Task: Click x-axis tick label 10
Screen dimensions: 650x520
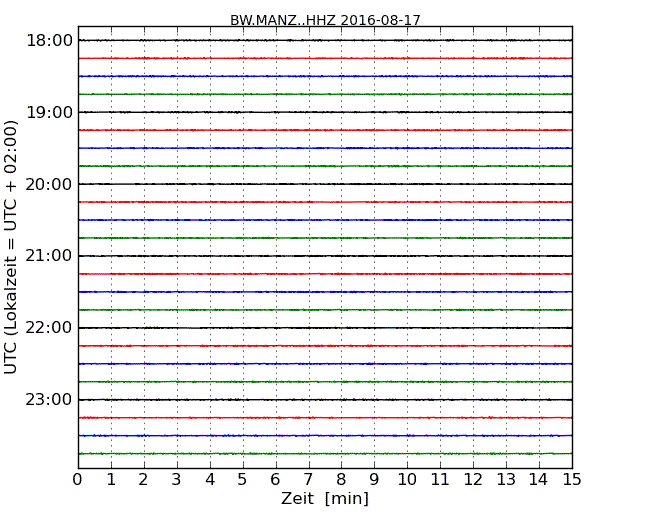Action: 407,480
